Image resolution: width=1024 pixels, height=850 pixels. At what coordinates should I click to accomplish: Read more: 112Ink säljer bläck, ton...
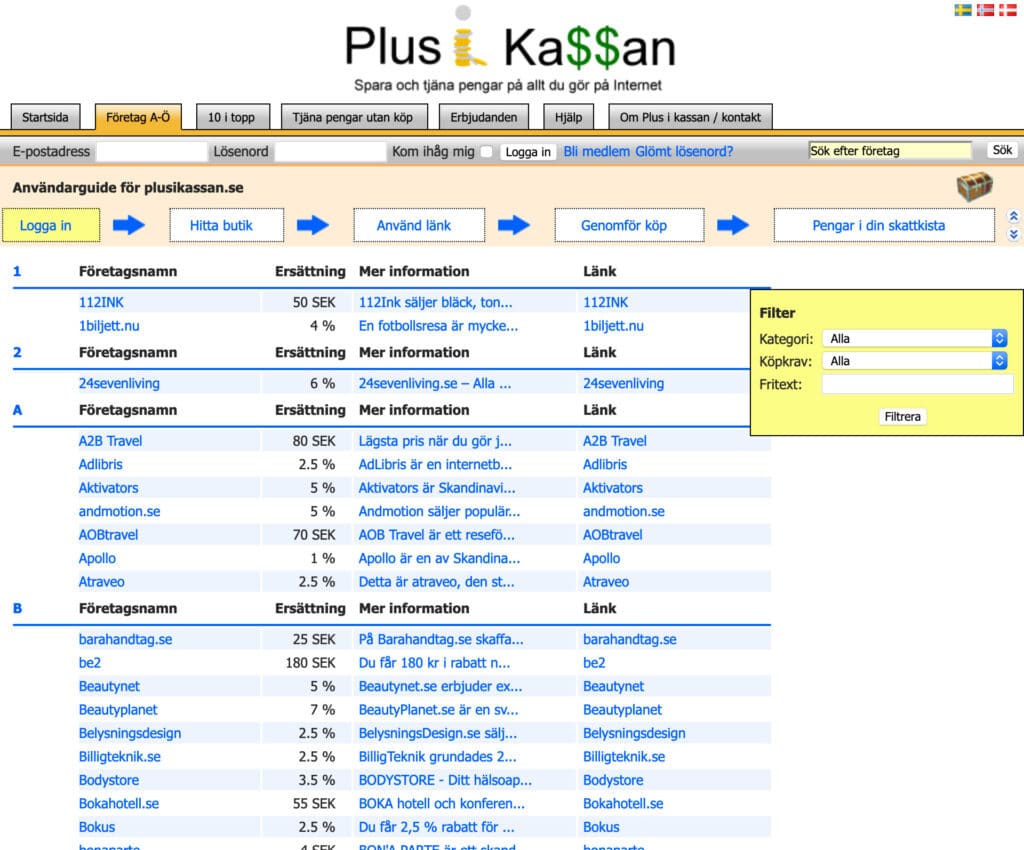[436, 302]
